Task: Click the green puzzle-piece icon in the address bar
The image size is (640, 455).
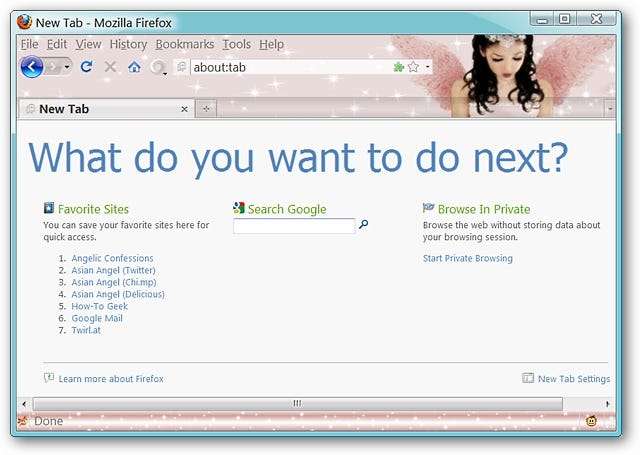Action: coord(398,67)
